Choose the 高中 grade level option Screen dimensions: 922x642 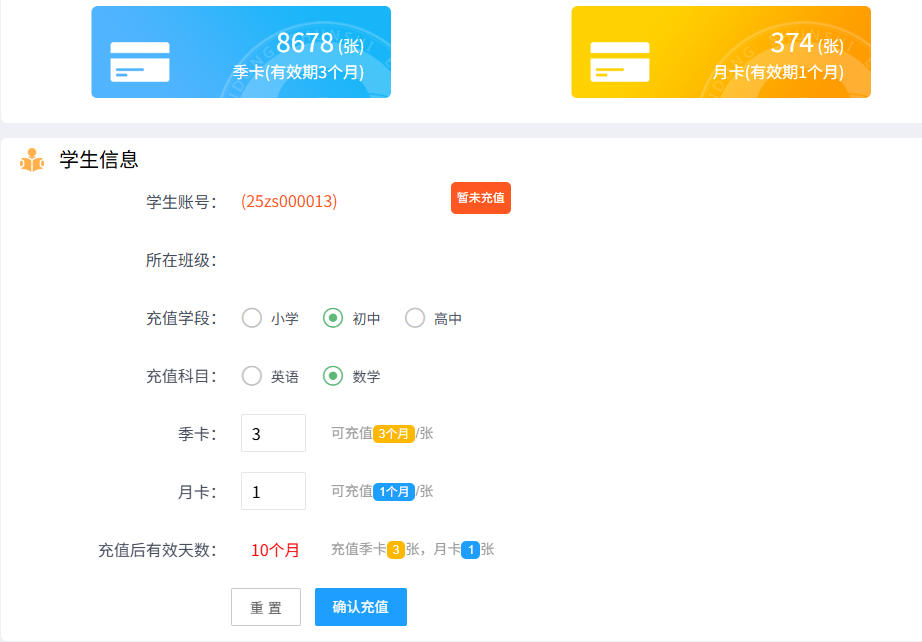click(x=415, y=319)
